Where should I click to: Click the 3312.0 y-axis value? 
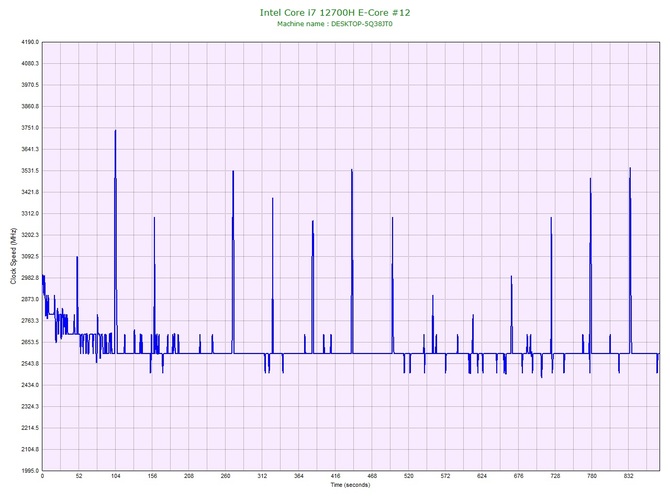tap(30, 214)
